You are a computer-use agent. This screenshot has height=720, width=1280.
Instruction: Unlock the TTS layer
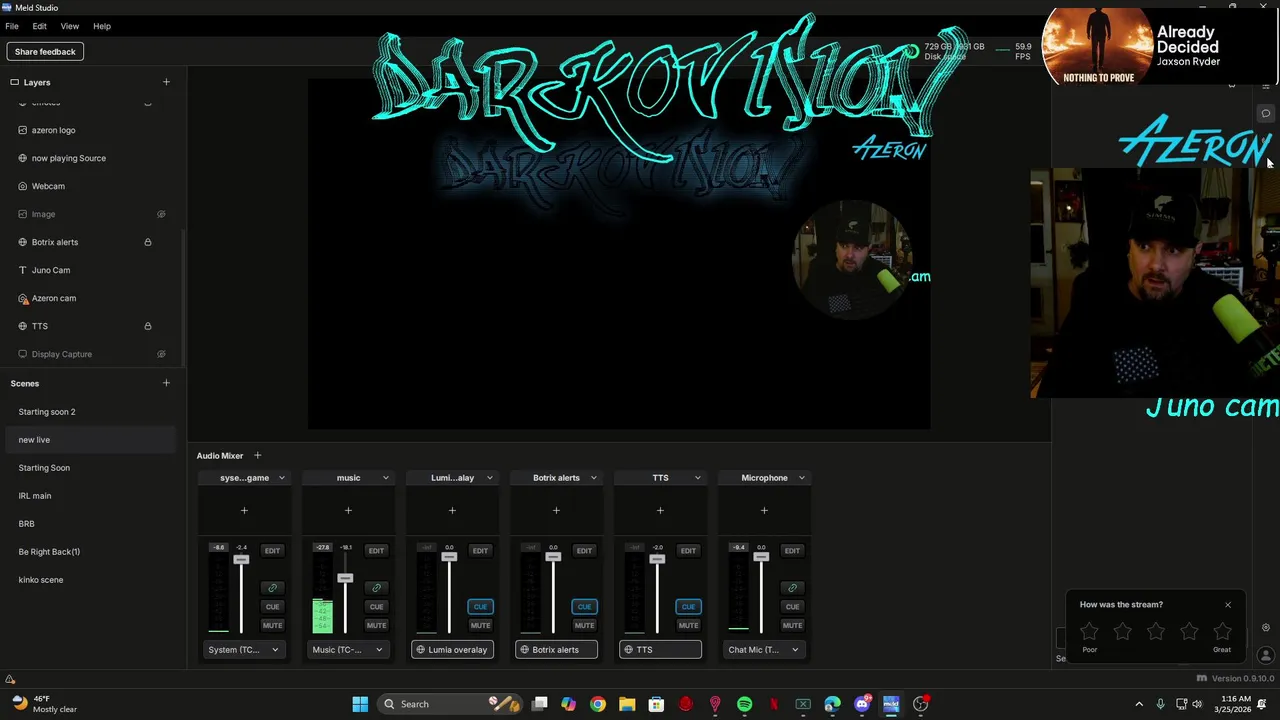click(148, 326)
